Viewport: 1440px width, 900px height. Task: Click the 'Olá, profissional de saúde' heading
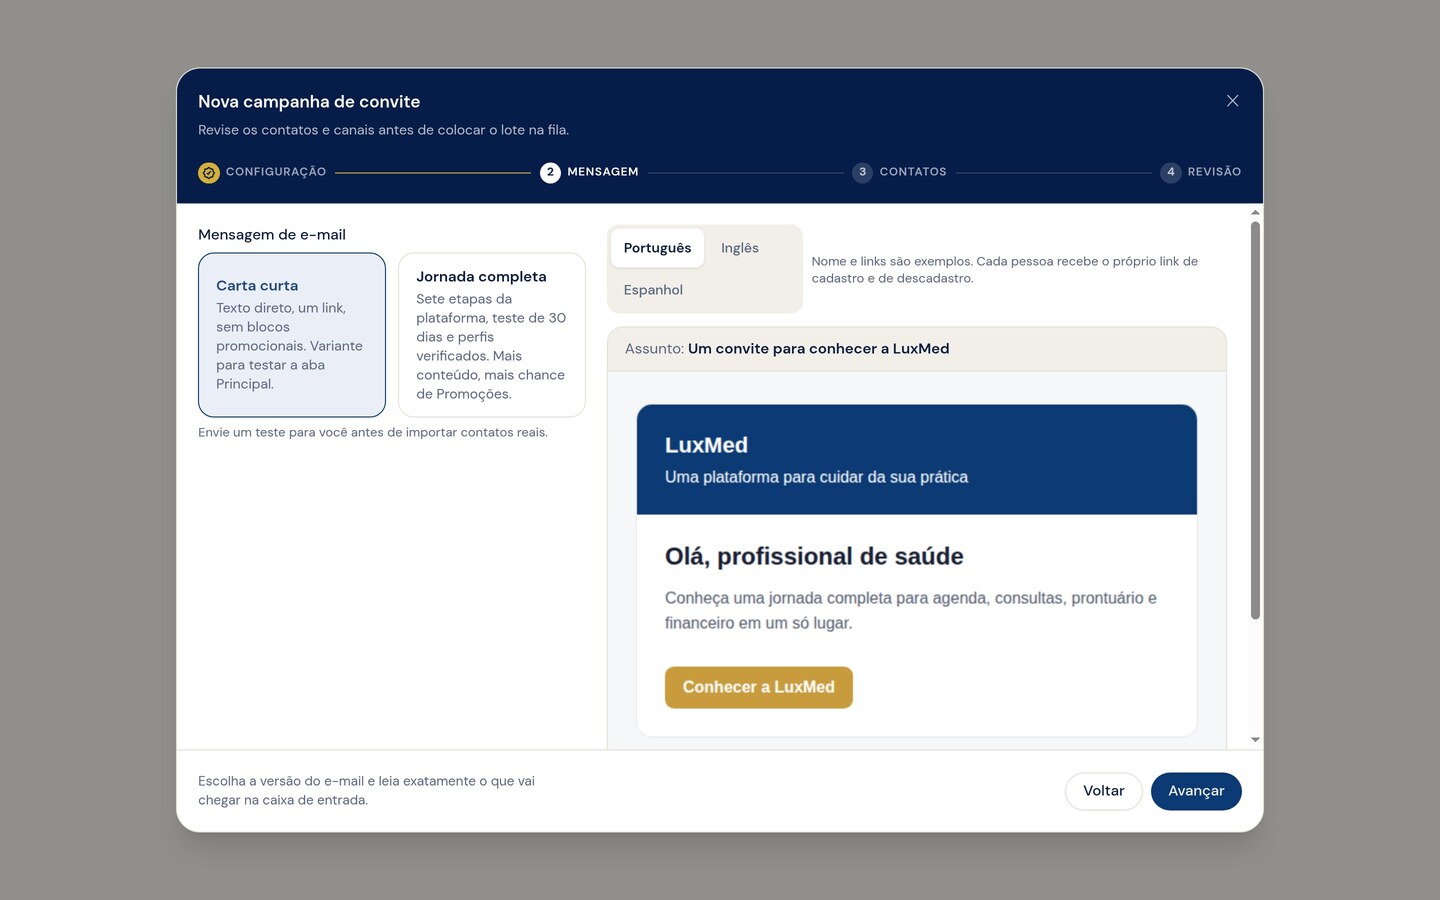[x=814, y=557]
